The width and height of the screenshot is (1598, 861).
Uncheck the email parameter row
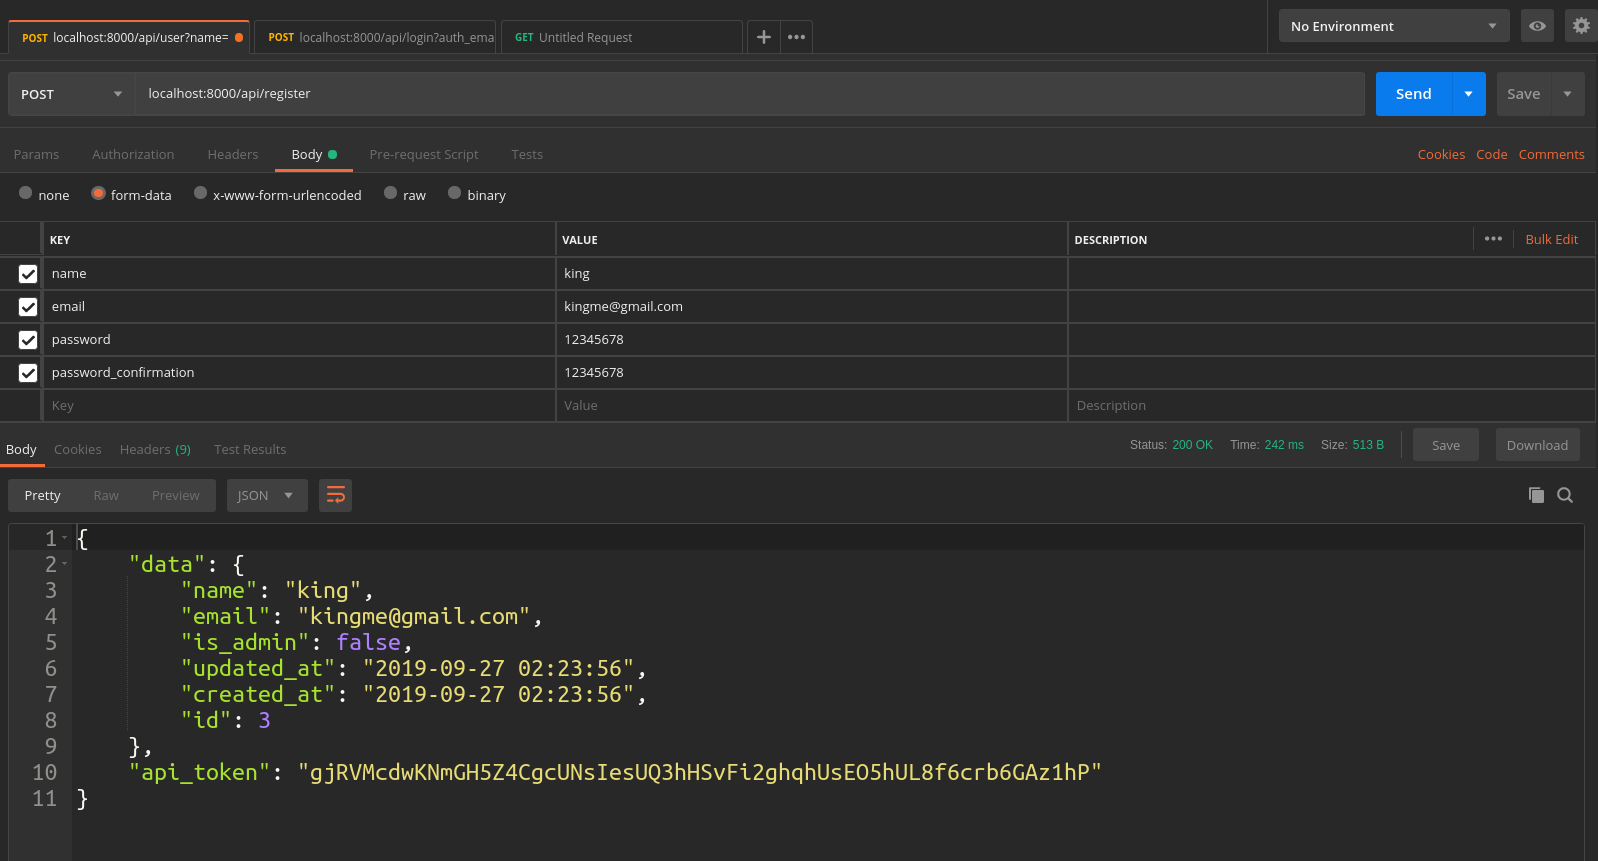28,307
